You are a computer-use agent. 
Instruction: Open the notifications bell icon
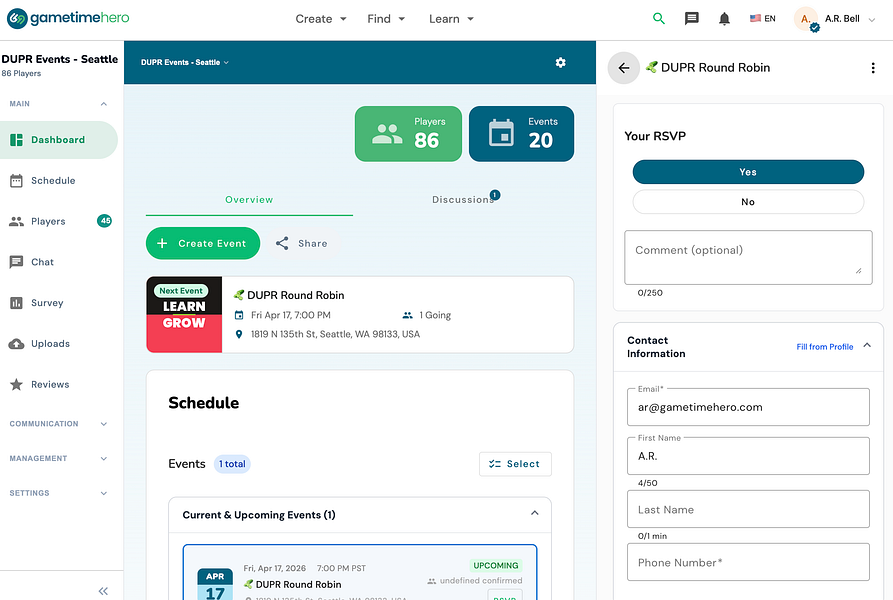point(724,19)
